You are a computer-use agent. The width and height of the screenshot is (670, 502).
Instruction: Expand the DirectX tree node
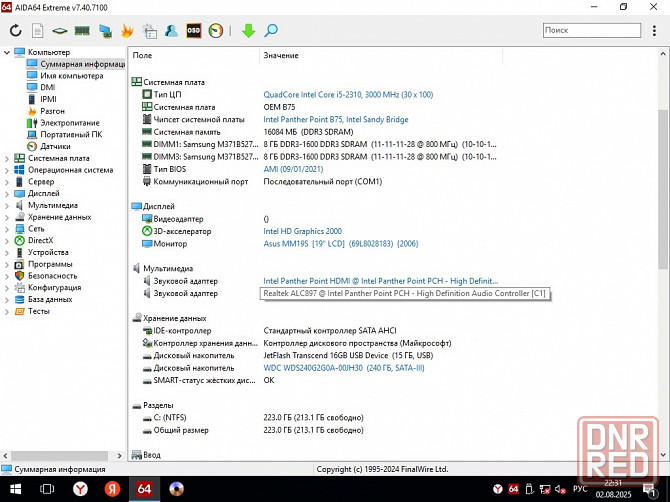click(6, 241)
